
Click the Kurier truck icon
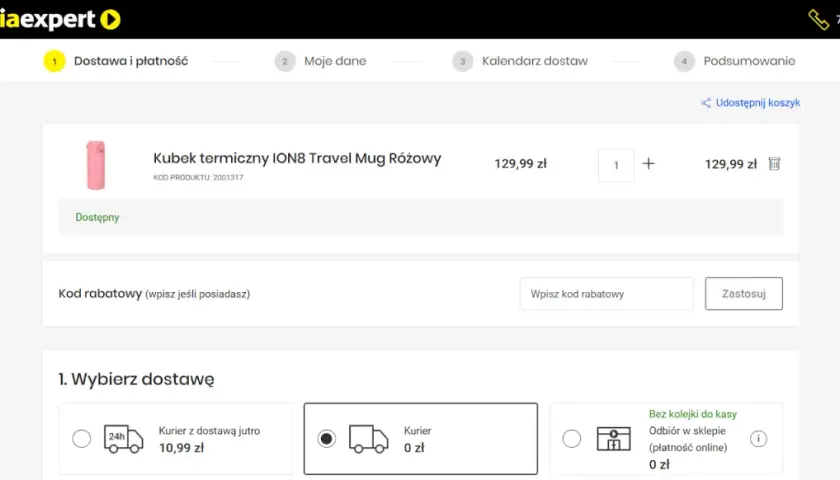369,439
